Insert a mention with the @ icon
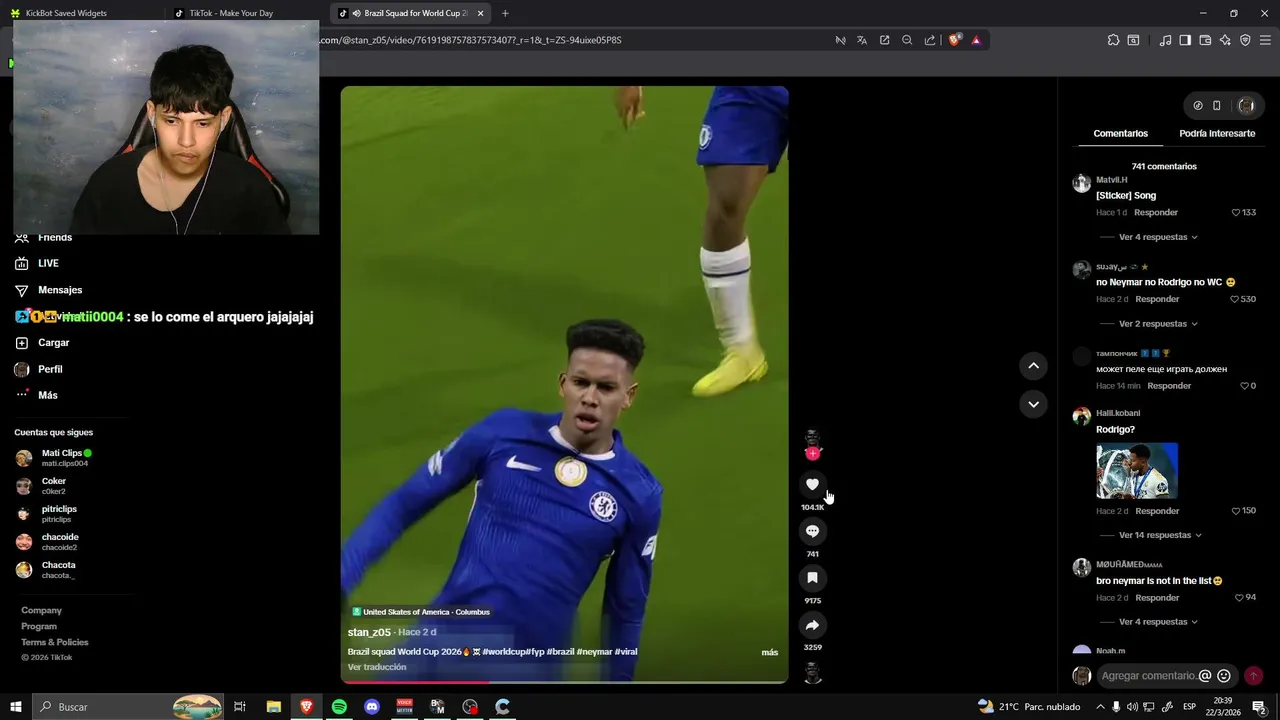The height and width of the screenshot is (720, 1280). 1205,676
